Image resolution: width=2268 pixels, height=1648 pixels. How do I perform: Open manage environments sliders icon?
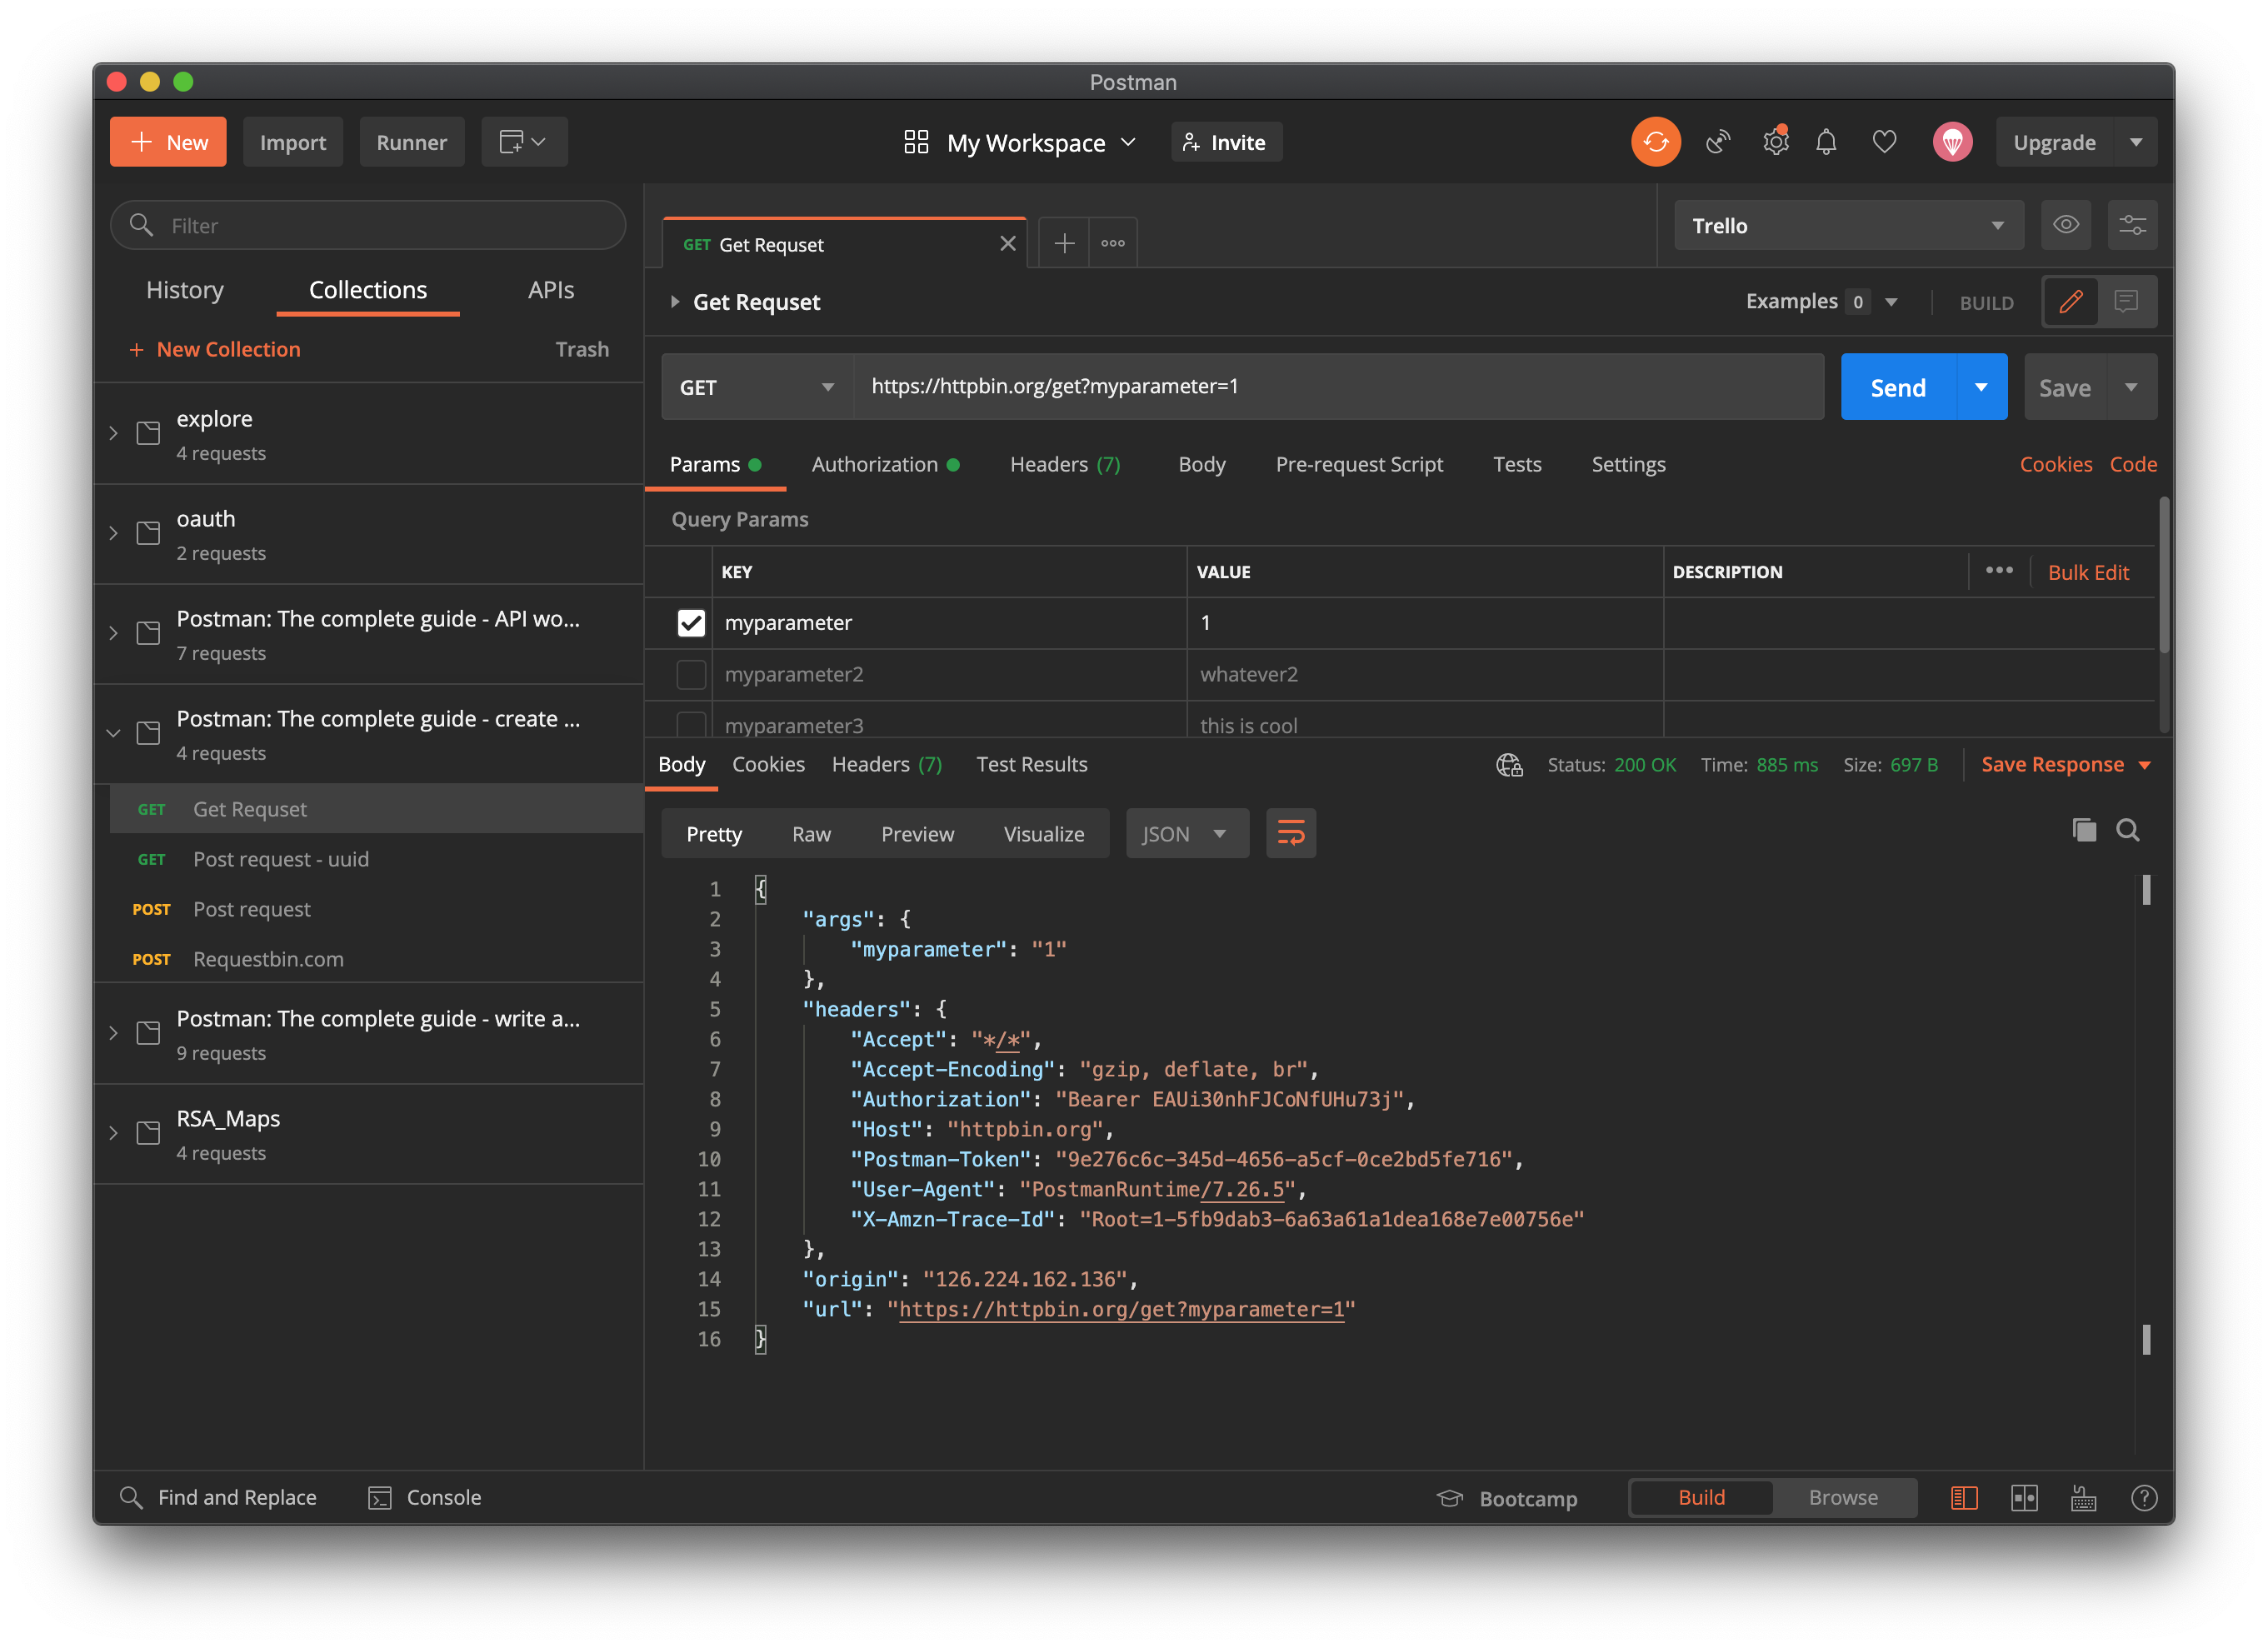click(2132, 225)
